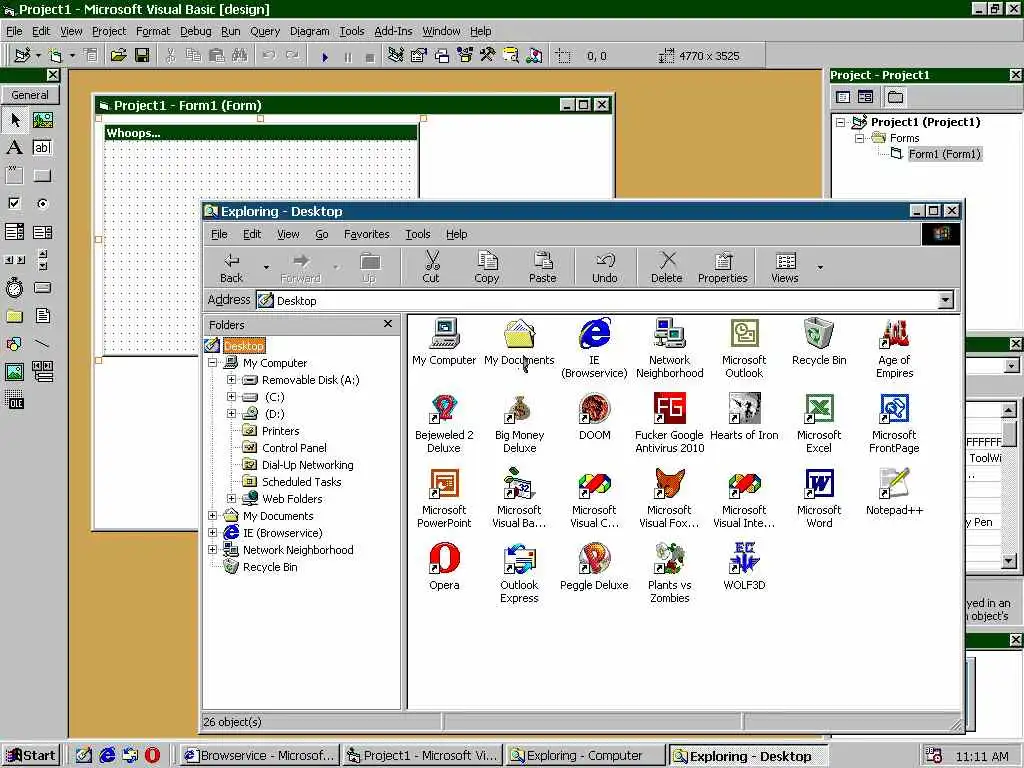Collapse the Forms node in Project tree
Screen dimensions: 1024x768
(860, 138)
